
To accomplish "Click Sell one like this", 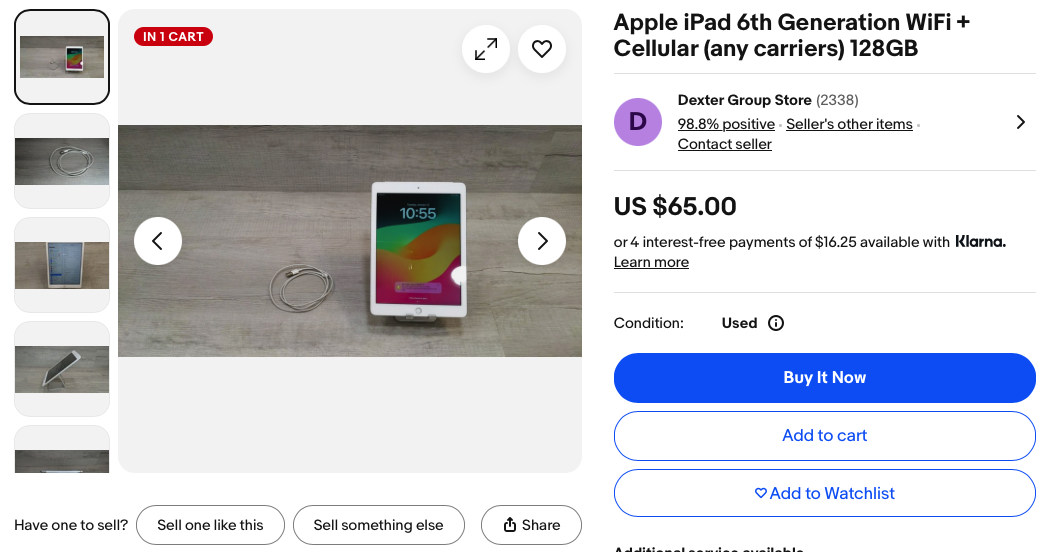I will 210,525.
